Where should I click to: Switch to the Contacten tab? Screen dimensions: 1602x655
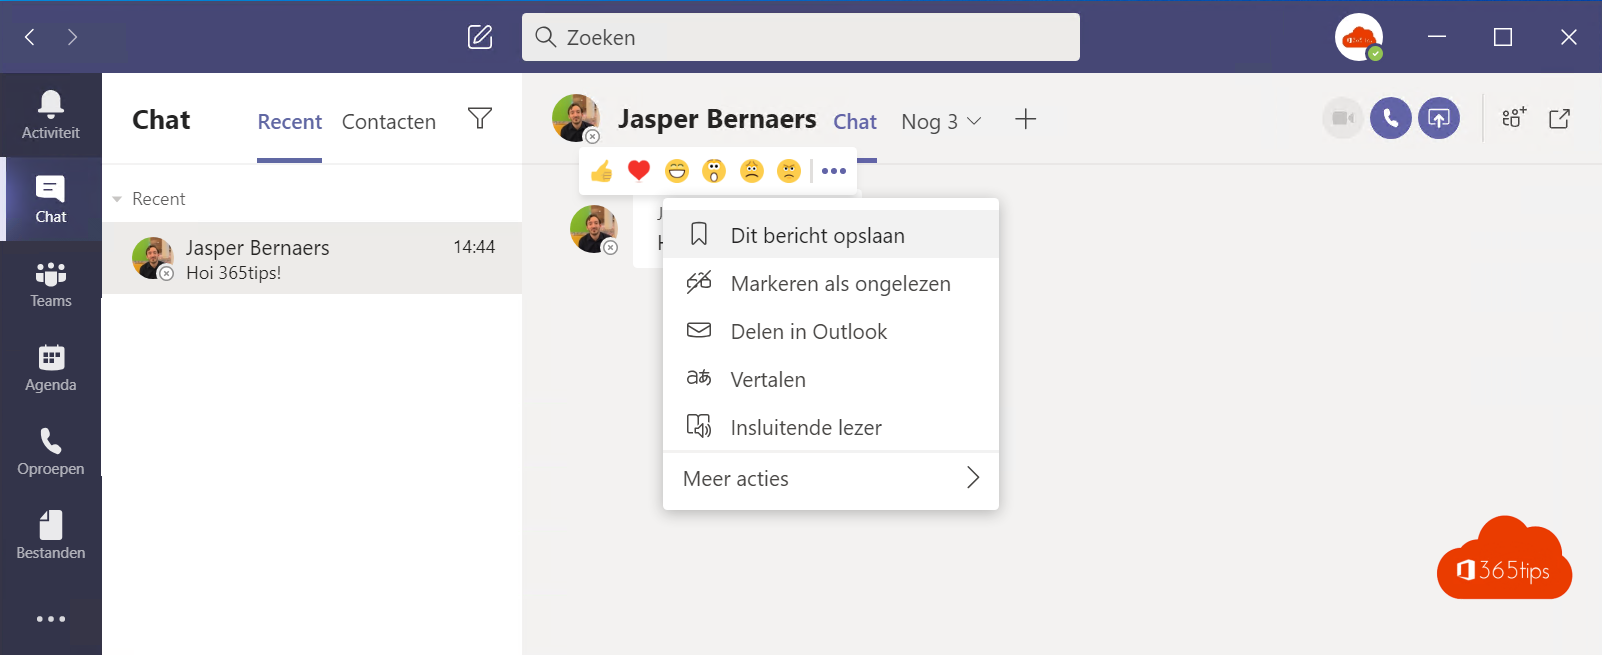(389, 122)
